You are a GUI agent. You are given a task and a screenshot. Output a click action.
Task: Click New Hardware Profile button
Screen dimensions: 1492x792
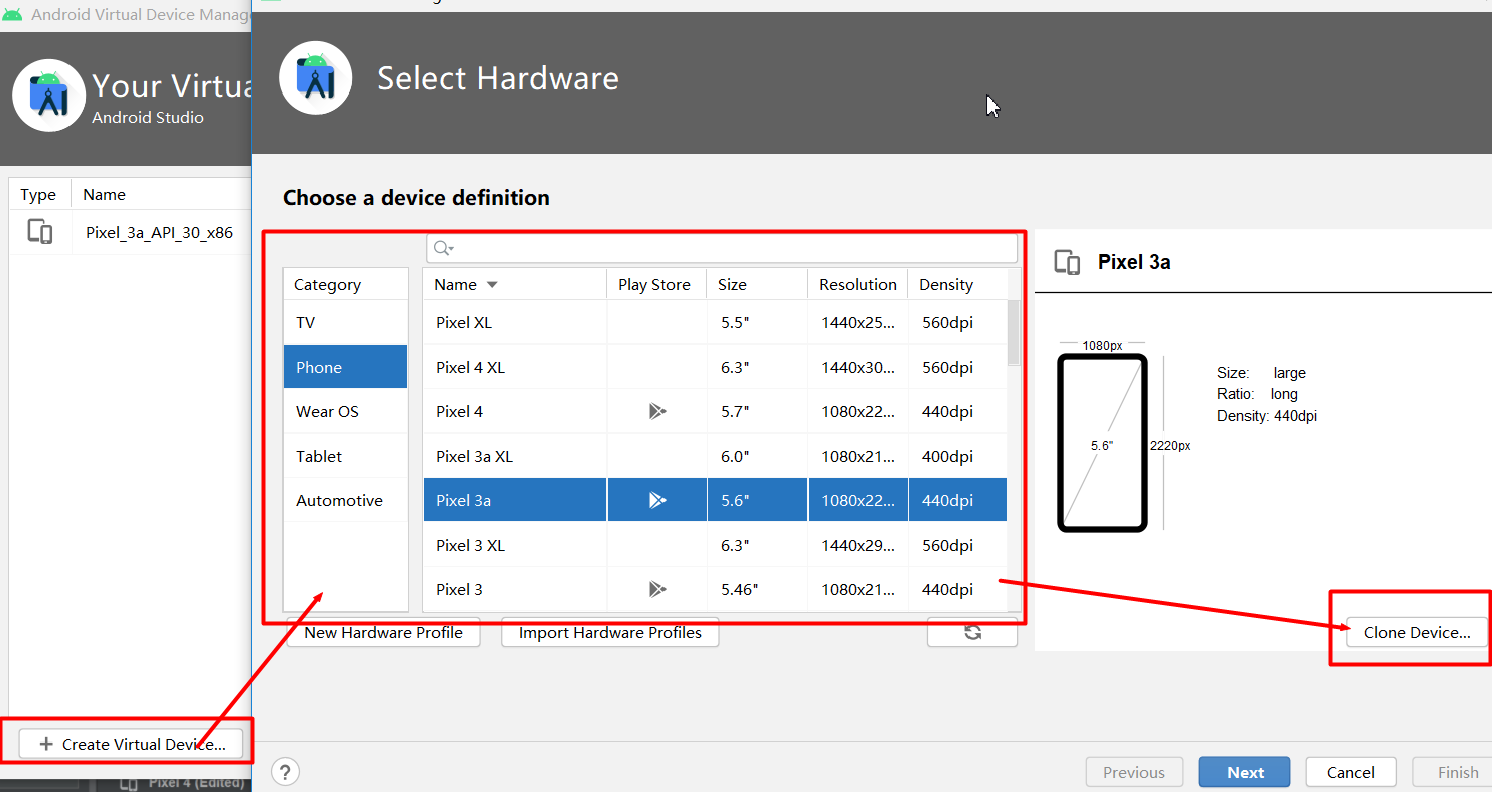384,632
